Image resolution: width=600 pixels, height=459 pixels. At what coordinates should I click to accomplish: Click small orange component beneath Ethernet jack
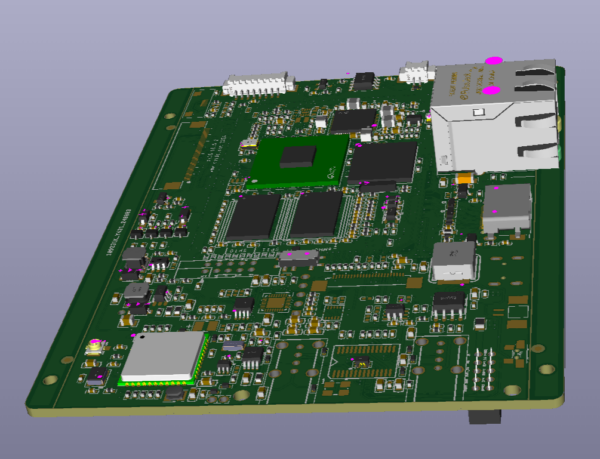tap(464, 178)
